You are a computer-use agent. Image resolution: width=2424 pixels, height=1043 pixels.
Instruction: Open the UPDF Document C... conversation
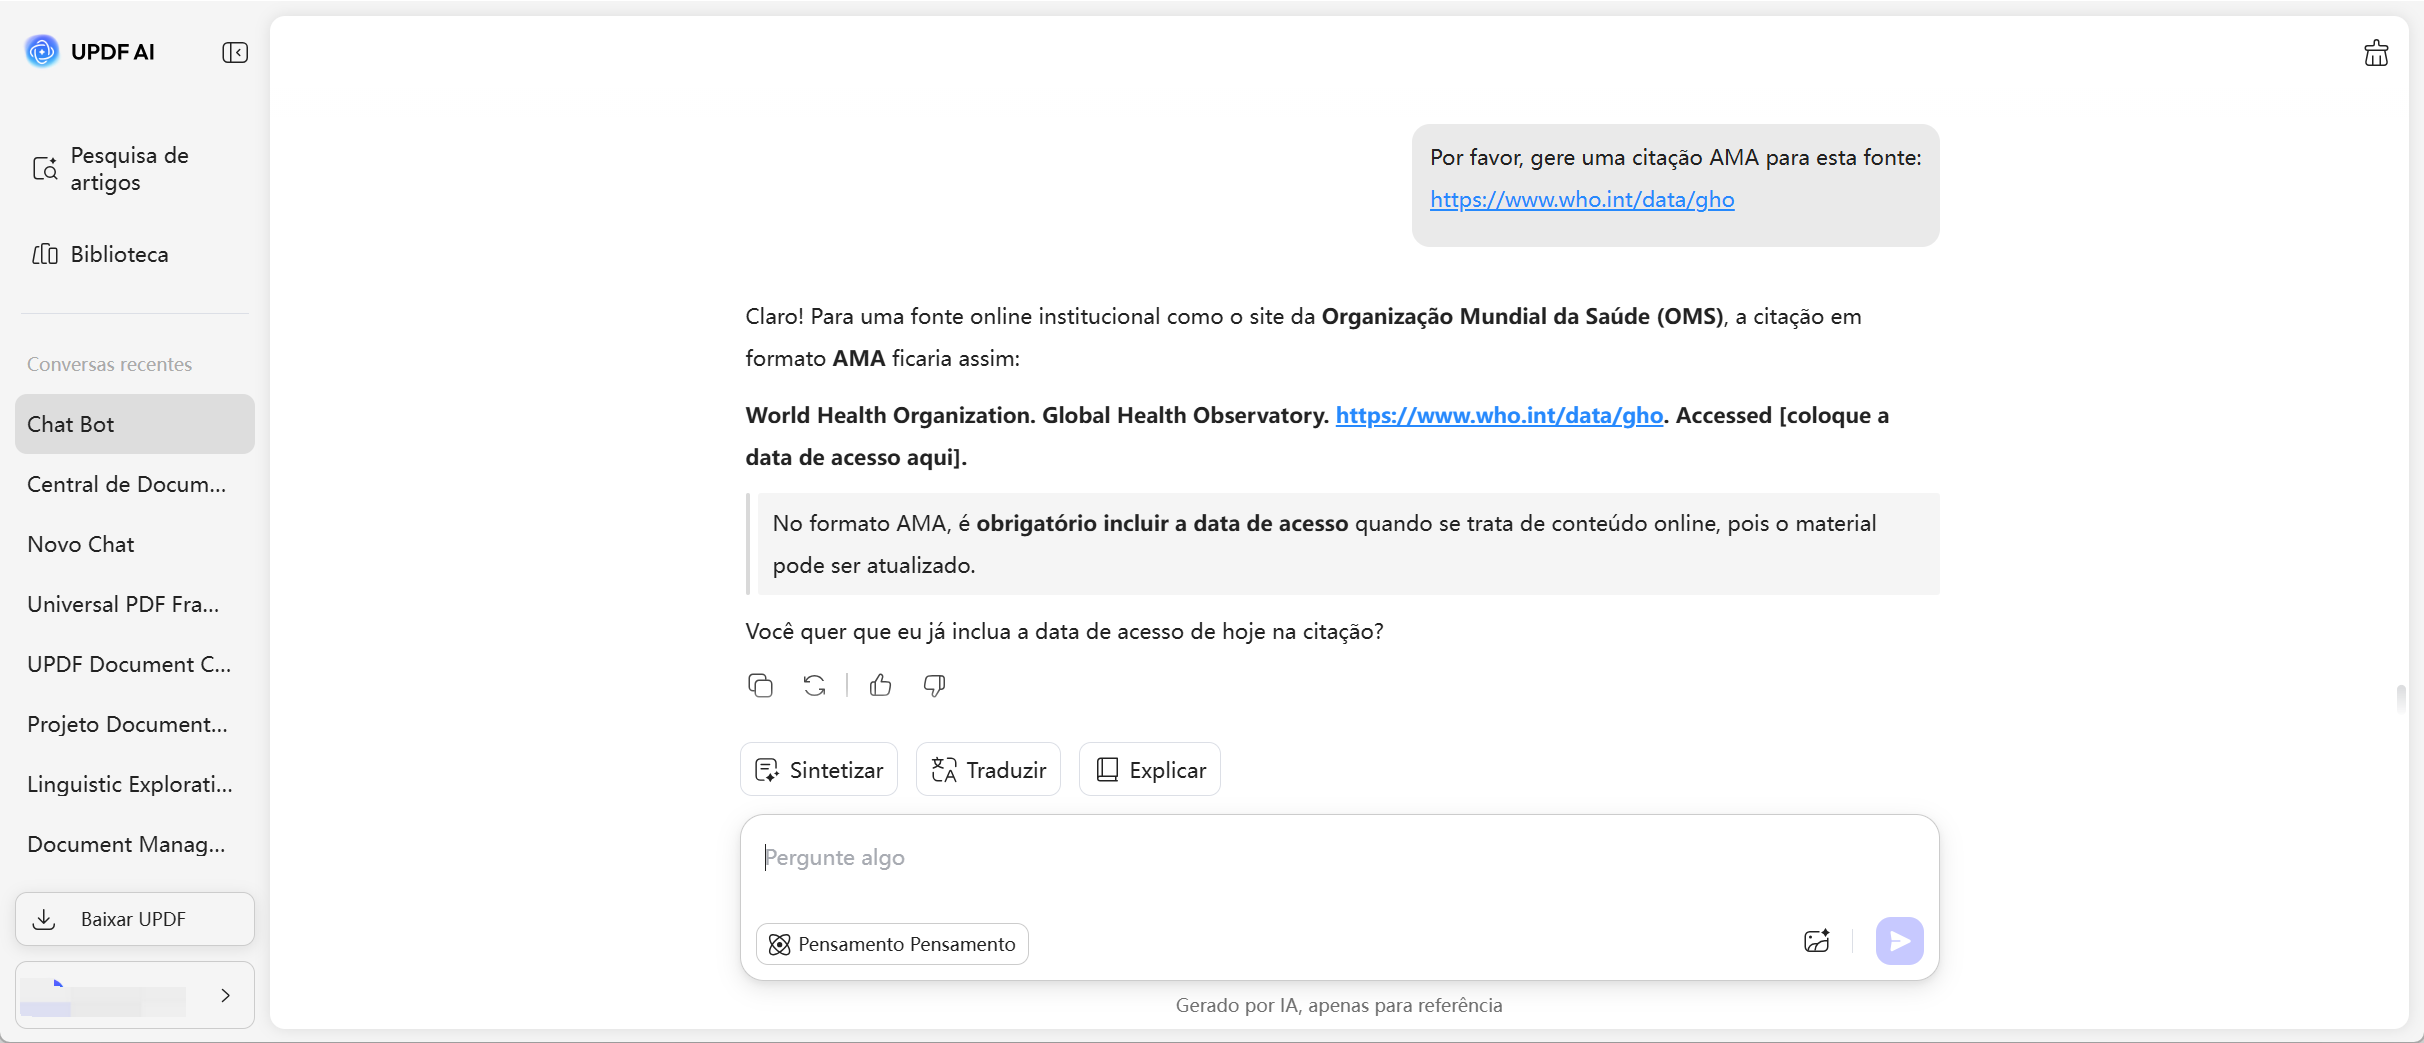click(x=135, y=664)
